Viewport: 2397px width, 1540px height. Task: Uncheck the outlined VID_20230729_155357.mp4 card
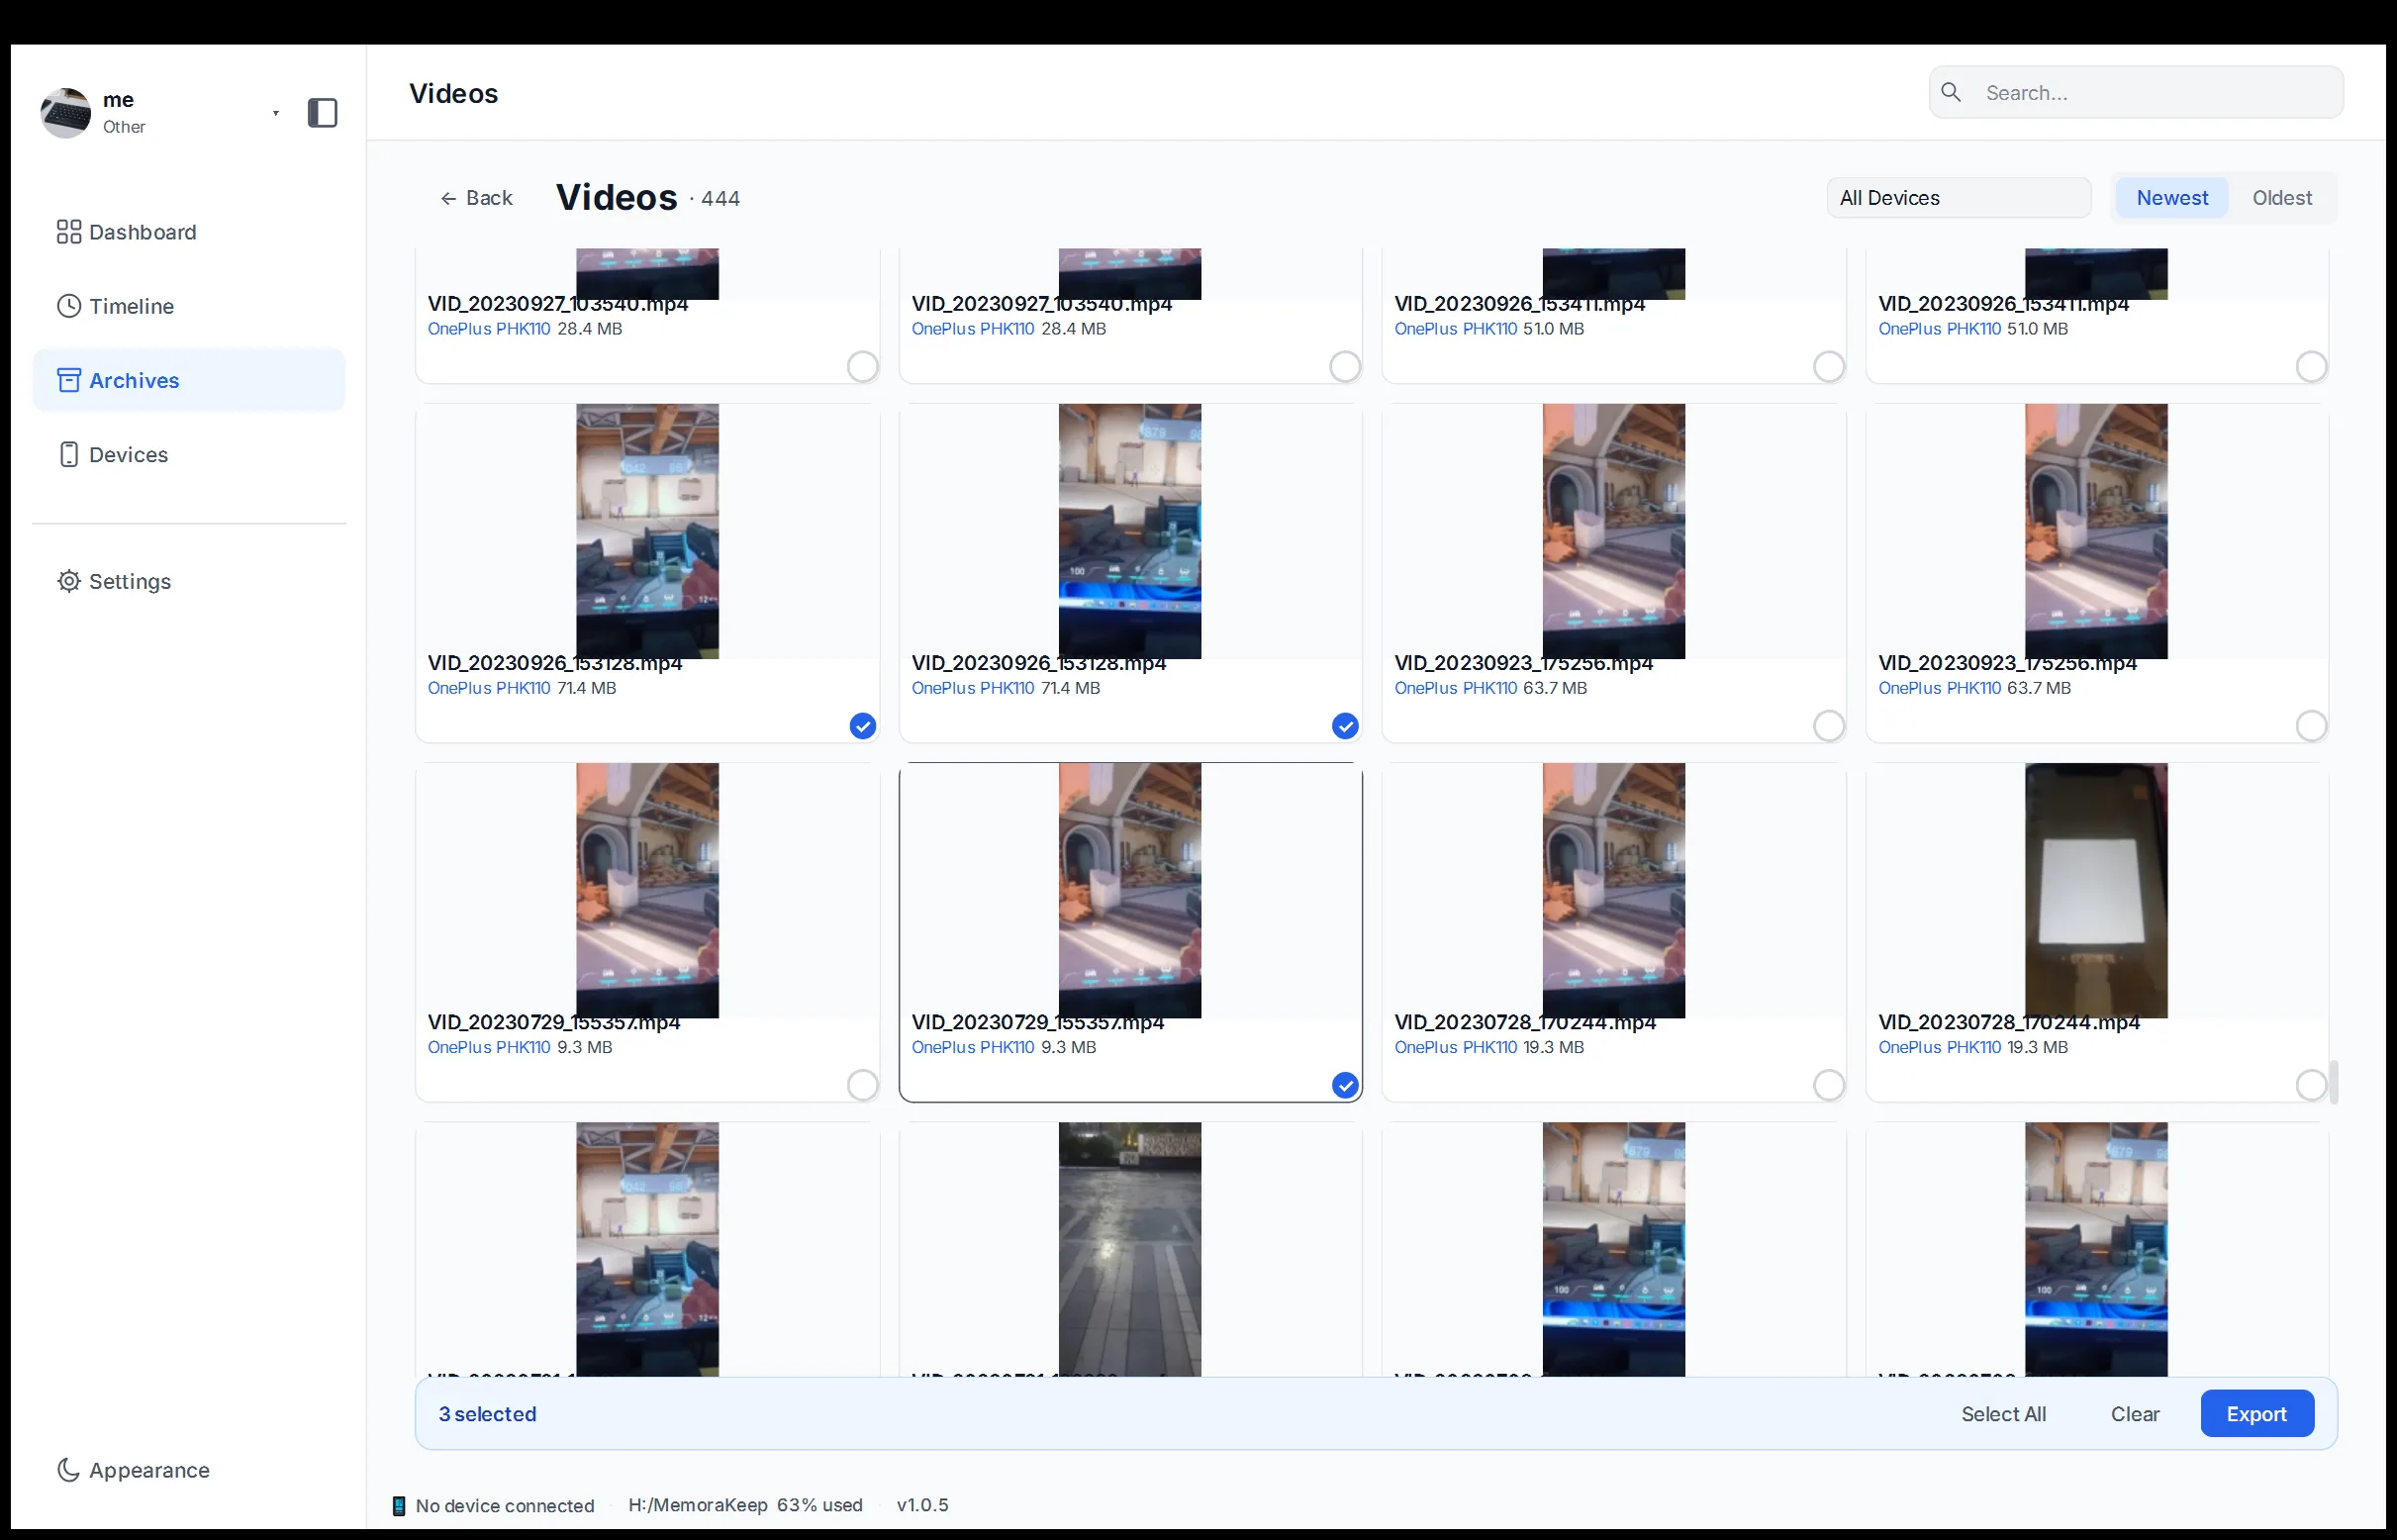click(1345, 1084)
